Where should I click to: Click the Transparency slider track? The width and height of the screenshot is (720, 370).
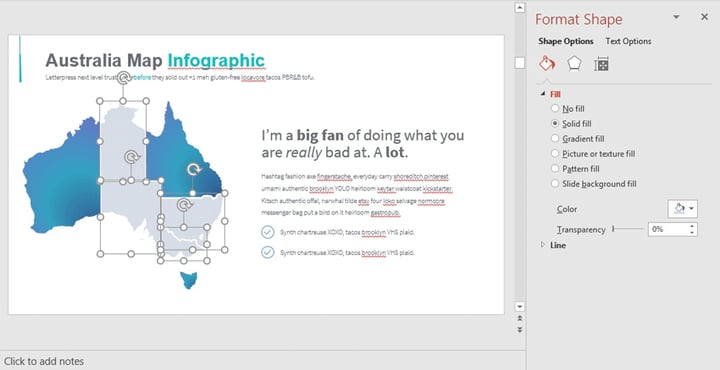pyautogui.click(x=628, y=229)
